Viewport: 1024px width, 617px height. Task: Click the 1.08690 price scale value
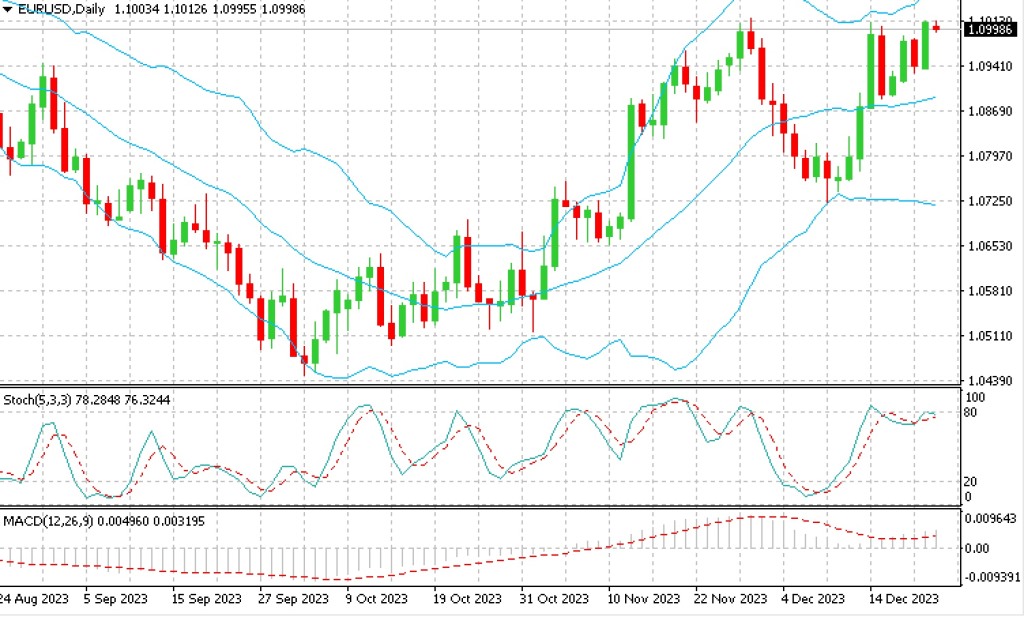tap(991, 111)
